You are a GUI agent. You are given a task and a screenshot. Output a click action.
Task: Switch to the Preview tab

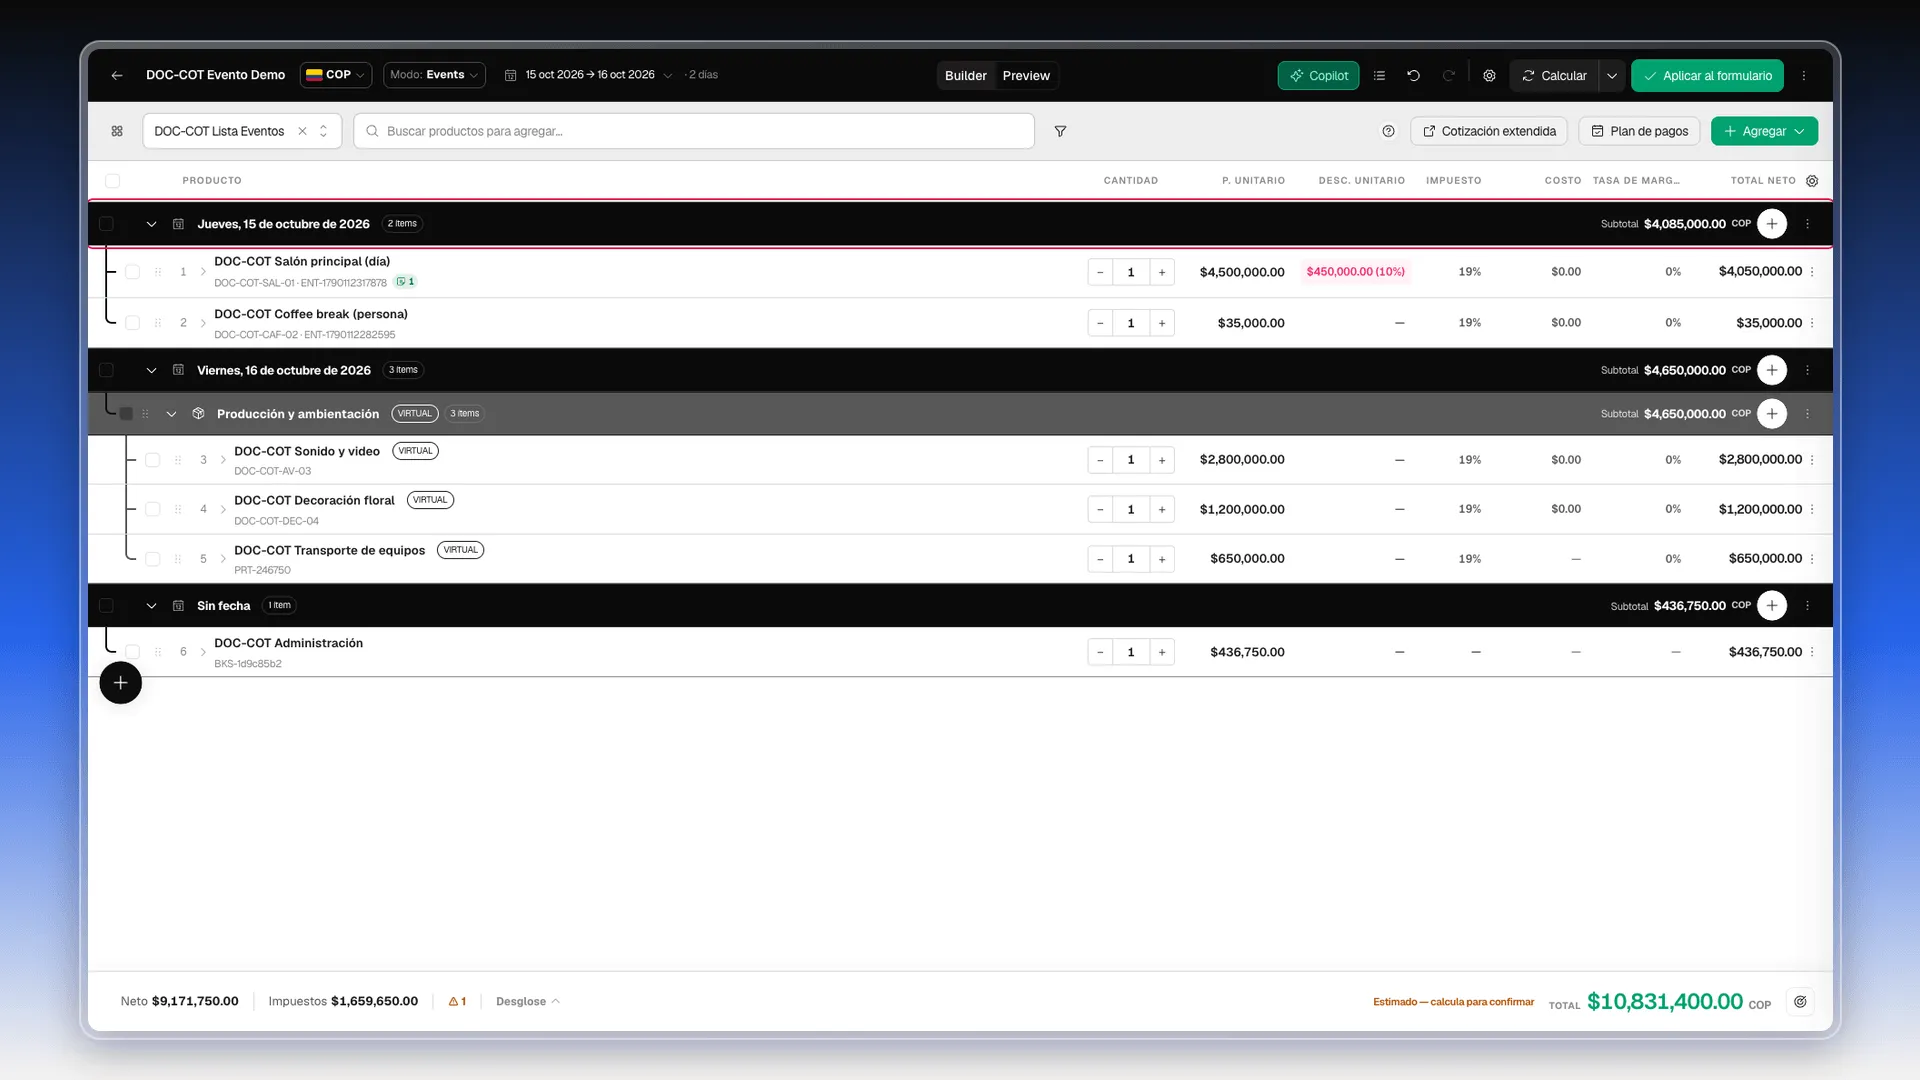[x=1026, y=75]
